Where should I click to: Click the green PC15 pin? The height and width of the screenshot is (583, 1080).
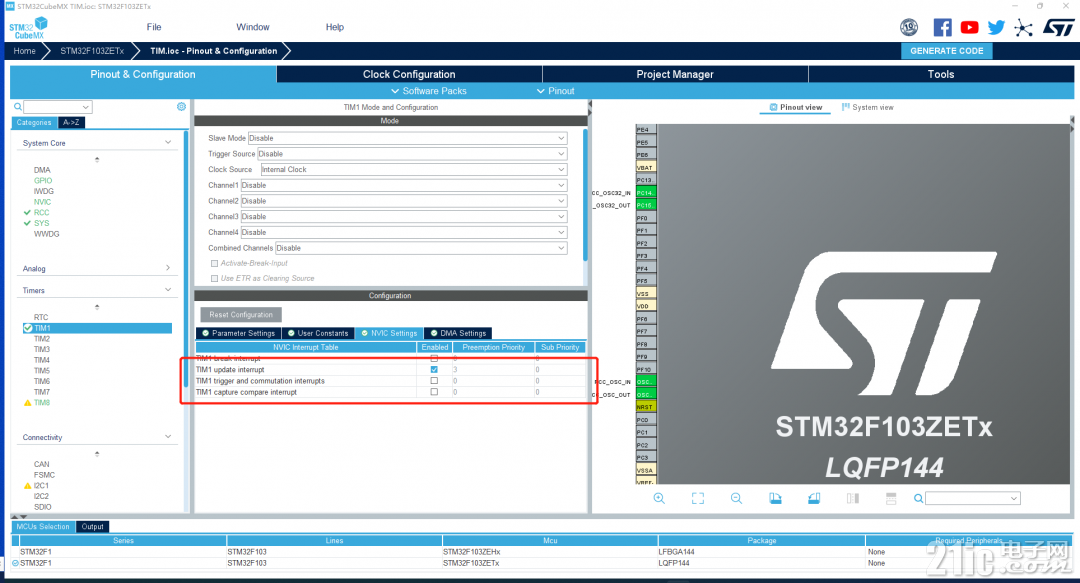tap(645, 205)
